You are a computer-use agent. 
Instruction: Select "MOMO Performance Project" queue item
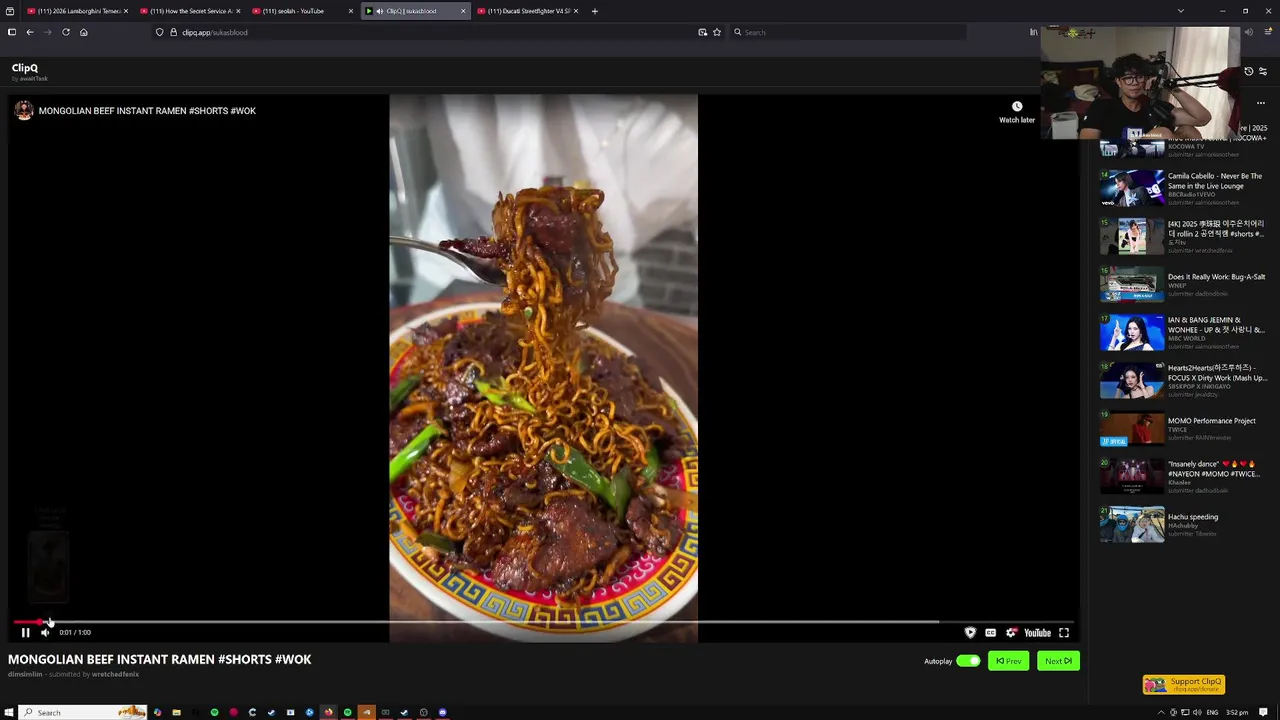[x=1211, y=421]
